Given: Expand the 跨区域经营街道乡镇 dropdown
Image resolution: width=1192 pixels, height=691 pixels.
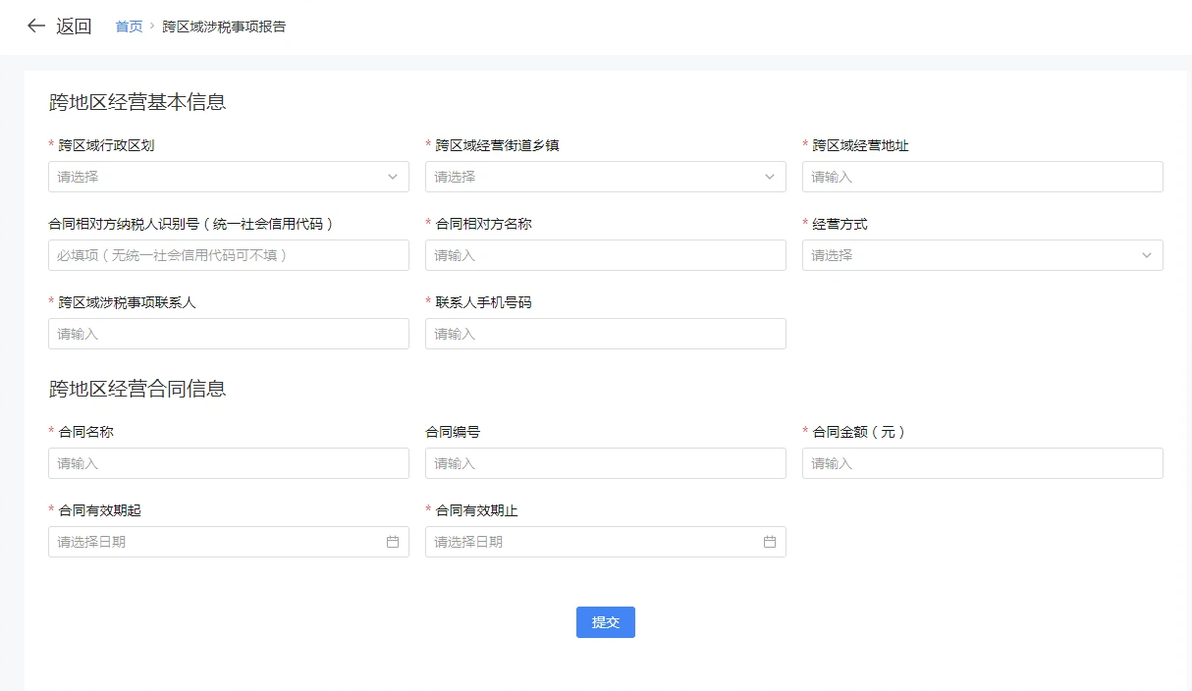Looking at the screenshot, I should point(605,177).
